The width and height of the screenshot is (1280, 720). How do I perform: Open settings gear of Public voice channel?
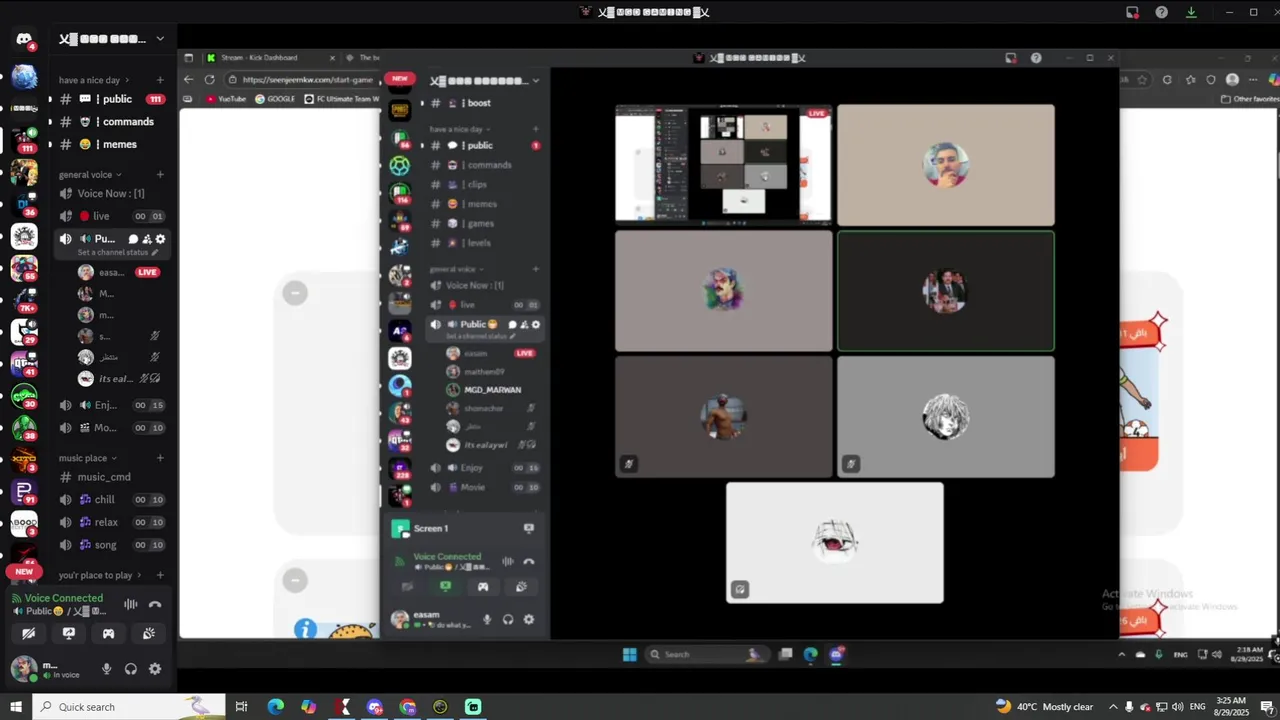coord(160,239)
